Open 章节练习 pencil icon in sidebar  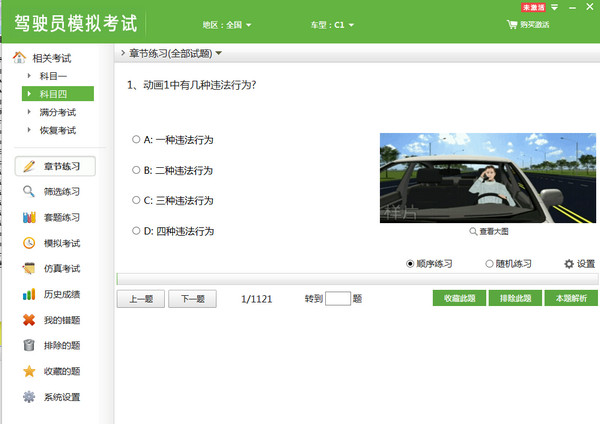(29, 166)
